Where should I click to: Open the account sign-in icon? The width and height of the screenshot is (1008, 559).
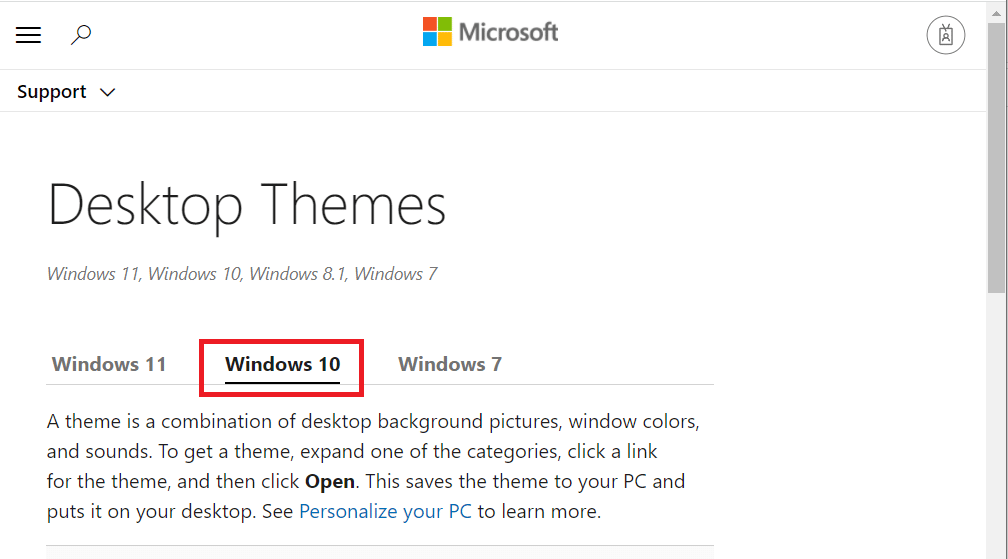coord(945,35)
